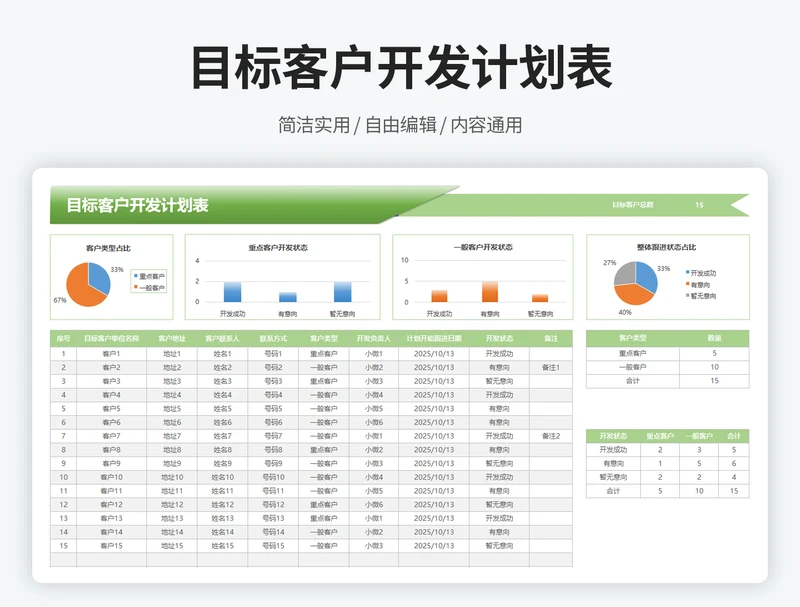Select the cell 姓名5

[222, 409]
